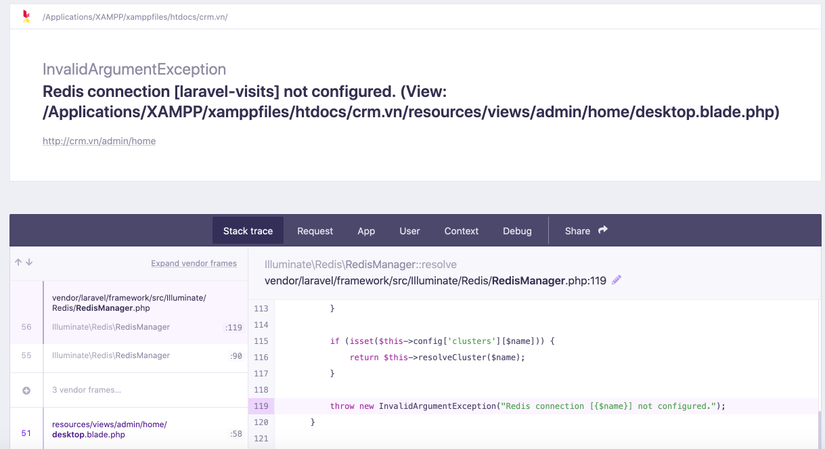Open the User tab
The width and height of the screenshot is (825, 449).
(410, 231)
